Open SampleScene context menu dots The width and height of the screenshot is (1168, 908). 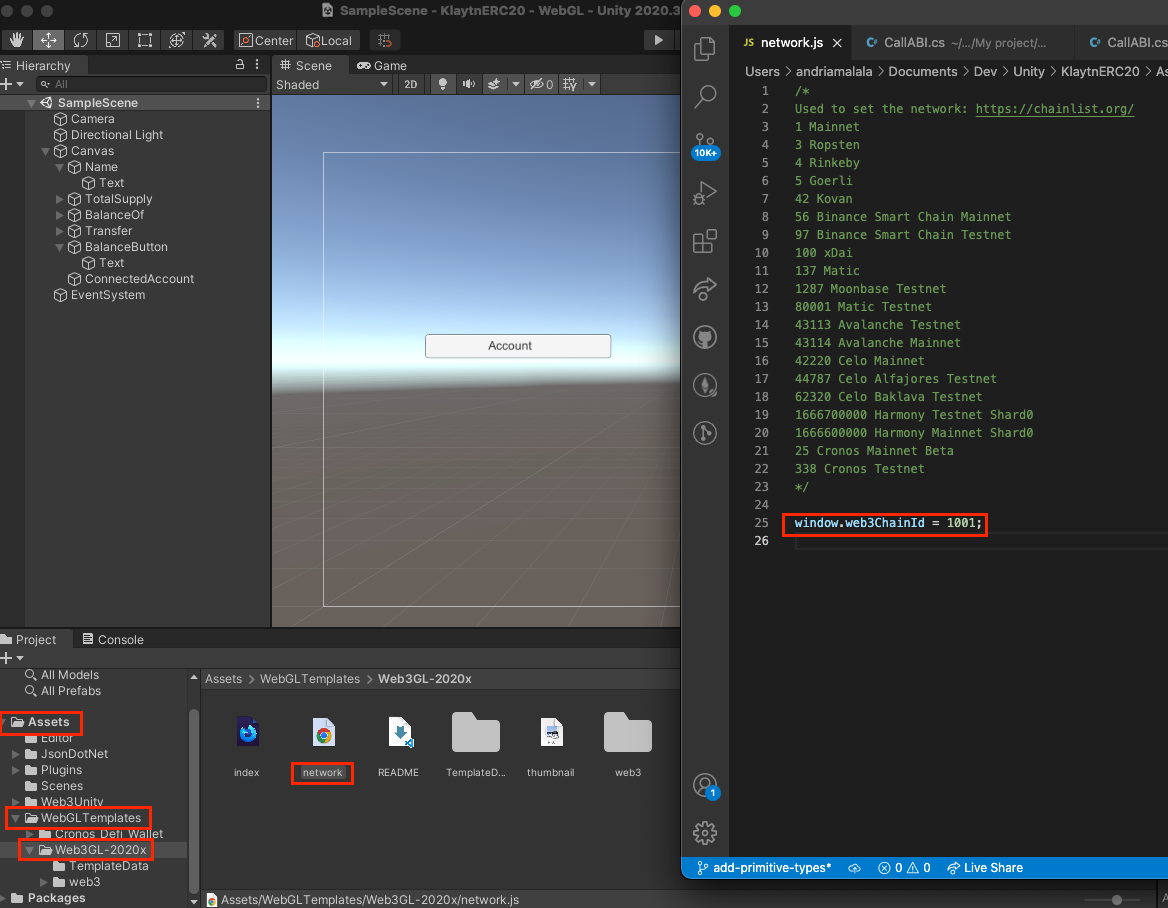click(258, 103)
